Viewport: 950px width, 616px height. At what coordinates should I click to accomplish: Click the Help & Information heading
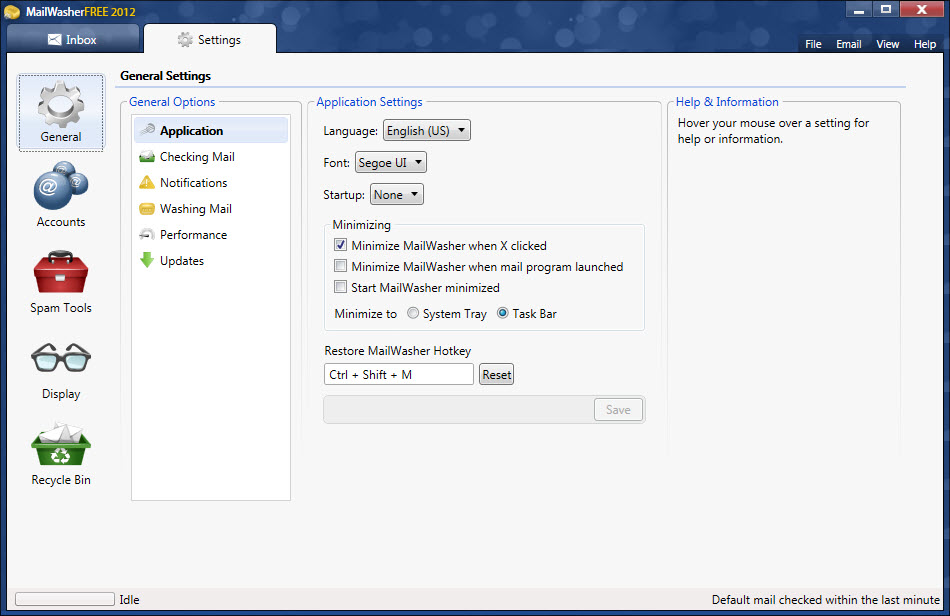click(727, 102)
